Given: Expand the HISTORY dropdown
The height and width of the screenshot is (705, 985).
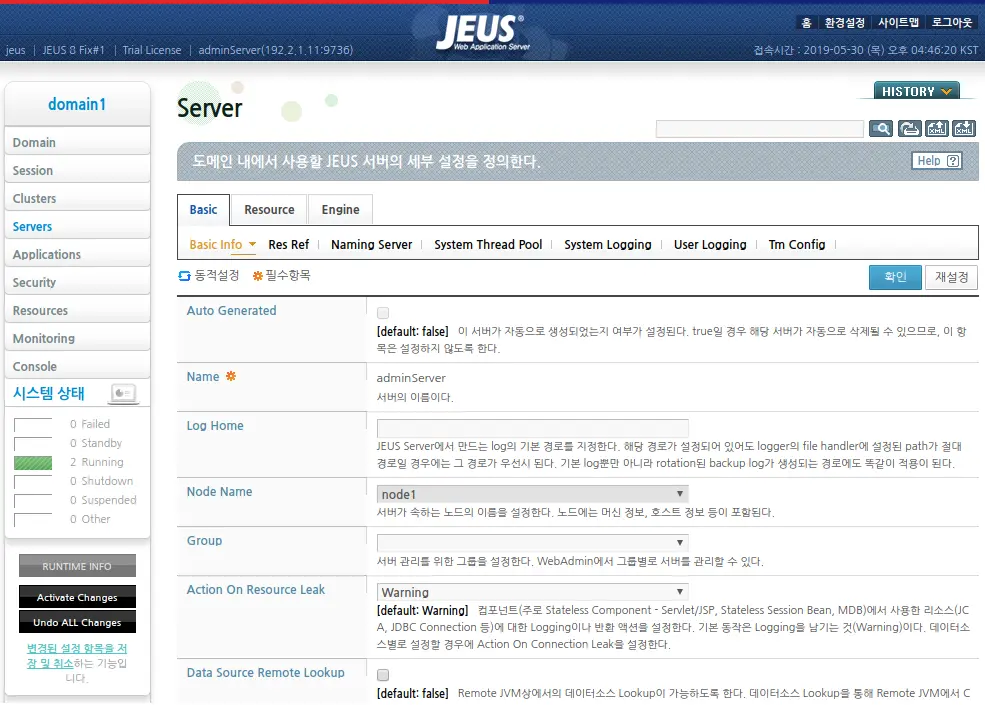Looking at the screenshot, I should [x=917, y=91].
